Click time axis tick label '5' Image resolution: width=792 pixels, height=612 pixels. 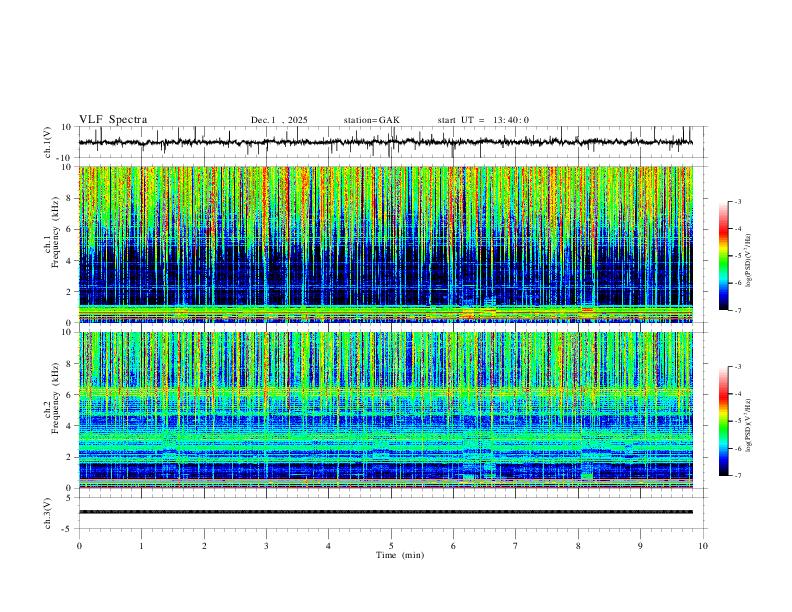(x=391, y=546)
